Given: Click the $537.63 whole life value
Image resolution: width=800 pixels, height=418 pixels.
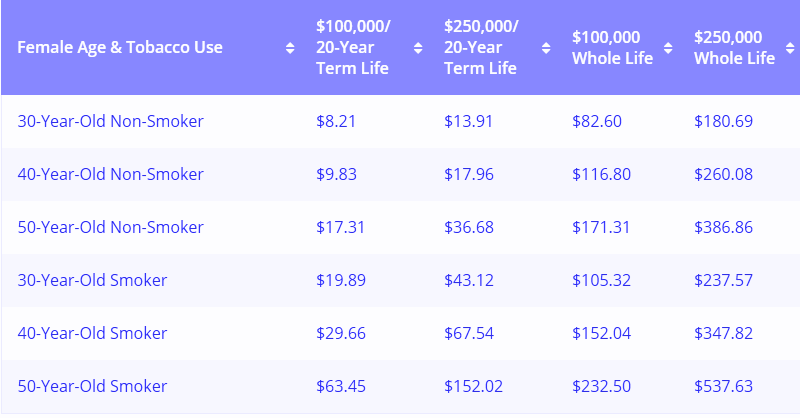Looking at the screenshot, I should click(x=723, y=386).
